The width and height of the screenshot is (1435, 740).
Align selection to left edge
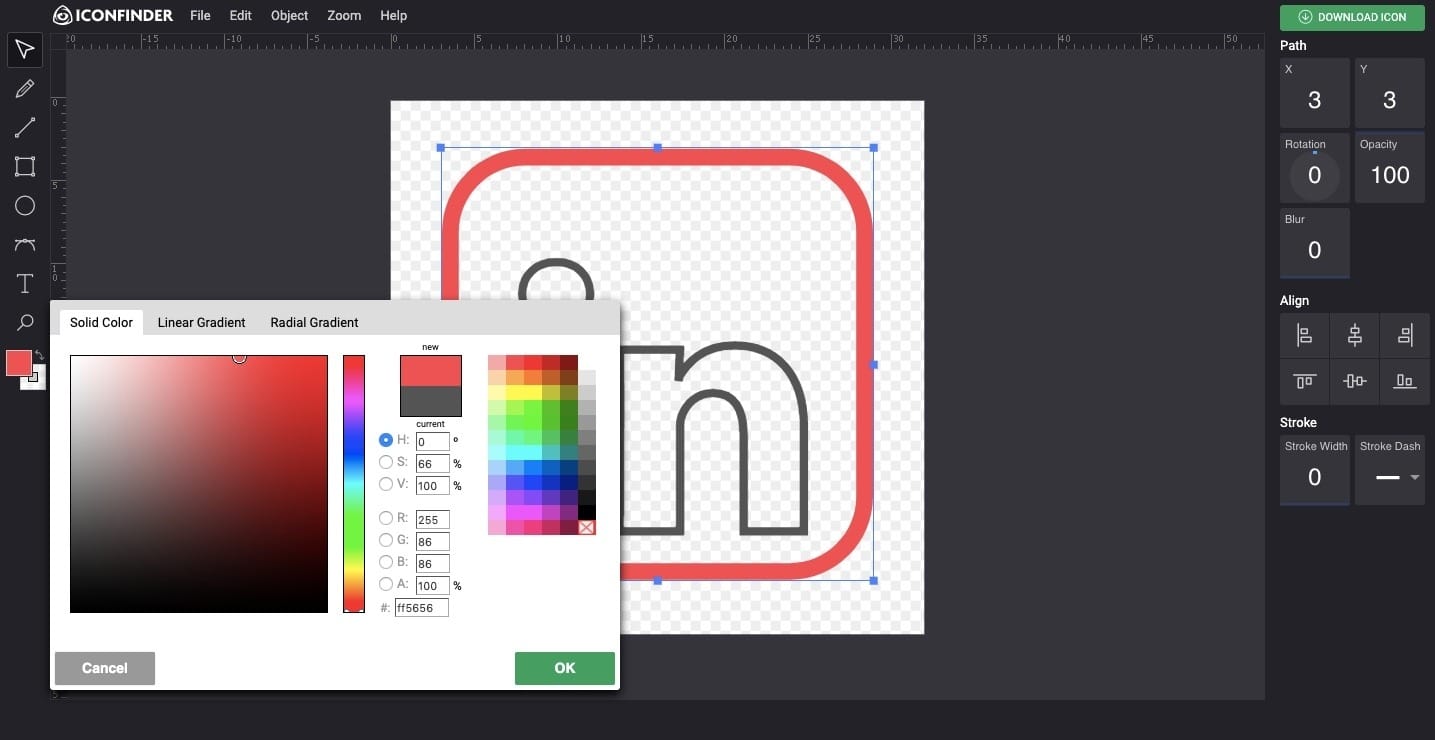pyautogui.click(x=1304, y=335)
